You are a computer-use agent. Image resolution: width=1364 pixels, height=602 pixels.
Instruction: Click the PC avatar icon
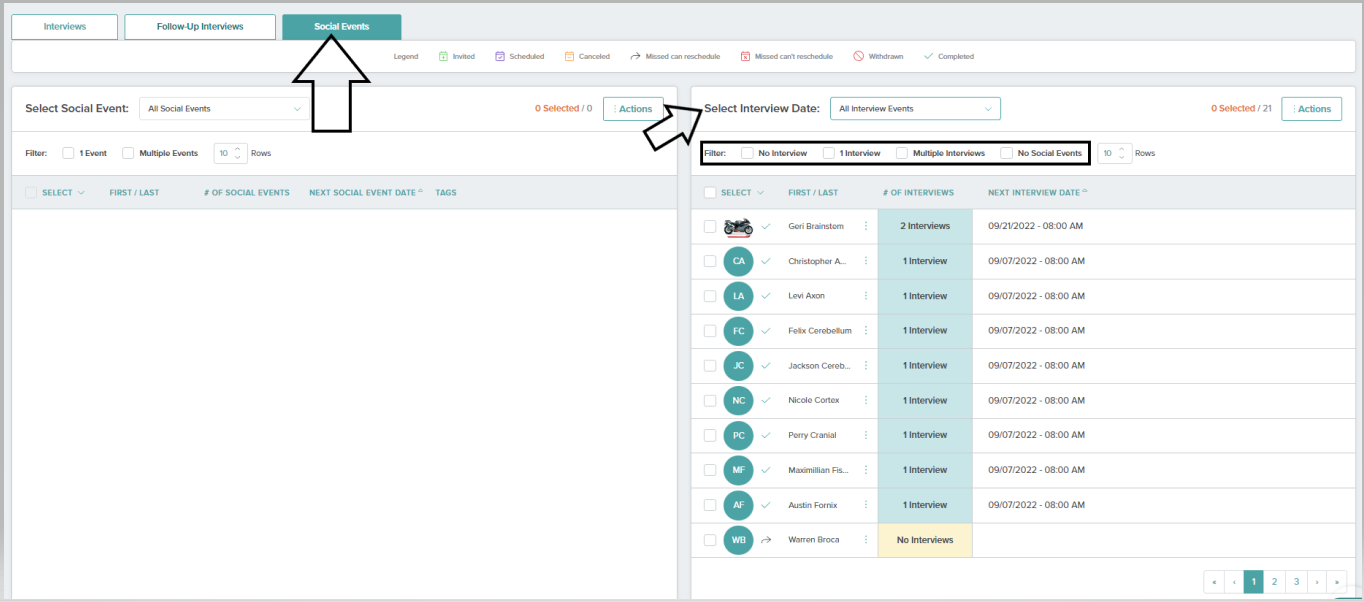pyautogui.click(x=738, y=436)
